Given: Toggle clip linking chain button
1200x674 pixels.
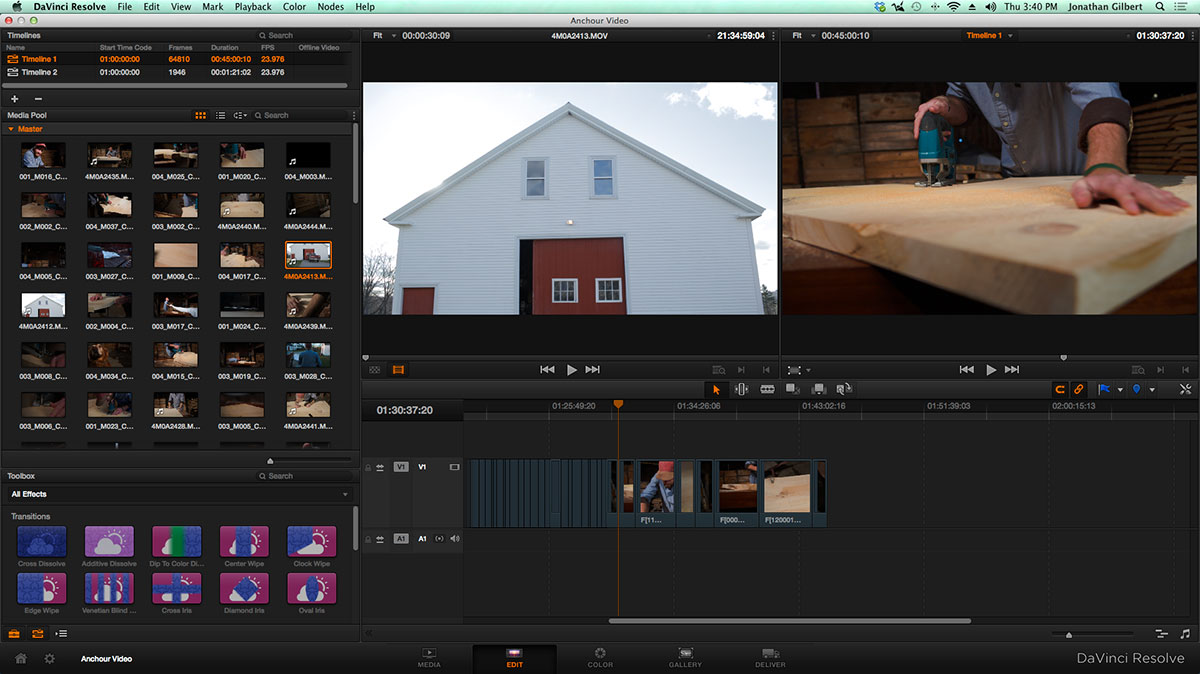Looking at the screenshot, I should [x=1079, y=389].
